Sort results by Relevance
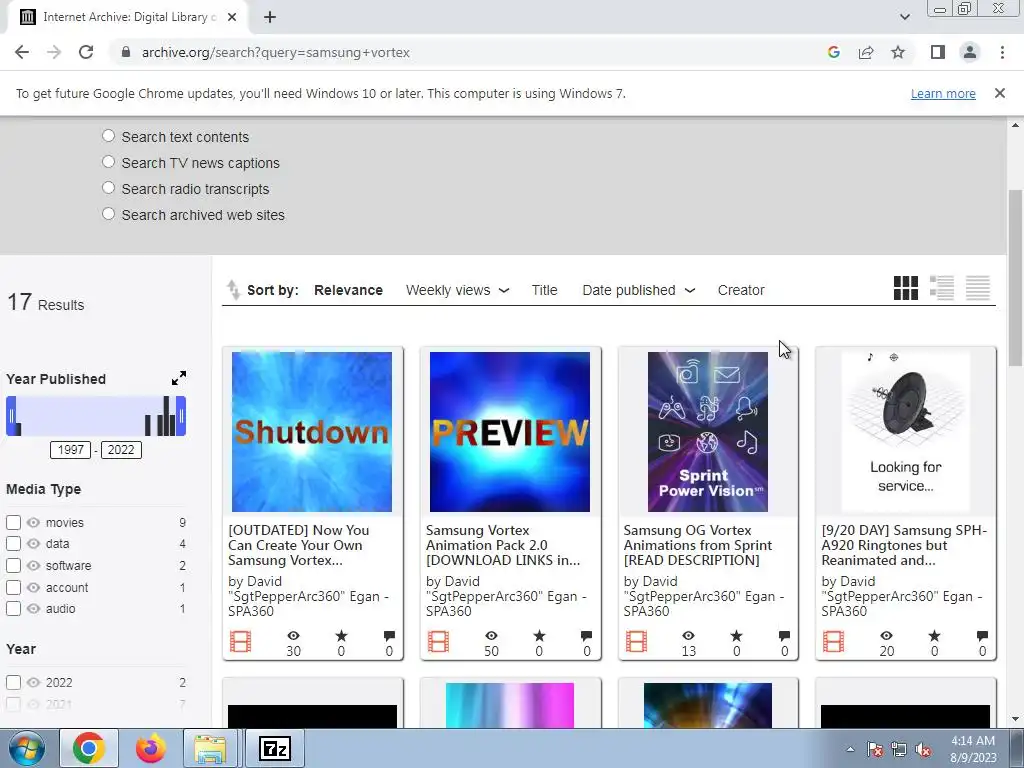The width and height of the screenshot is (1024, 768). click(x=348, y=290)
